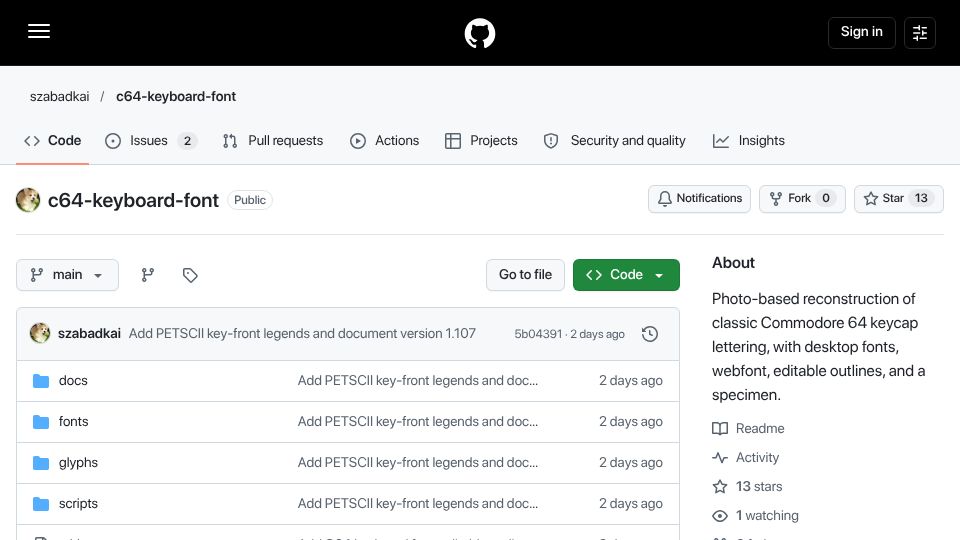Image resolution: width=960 pixels, height=540 pixels.
Task: Open the hamburger navigation menu
Action: click(39, 31)
